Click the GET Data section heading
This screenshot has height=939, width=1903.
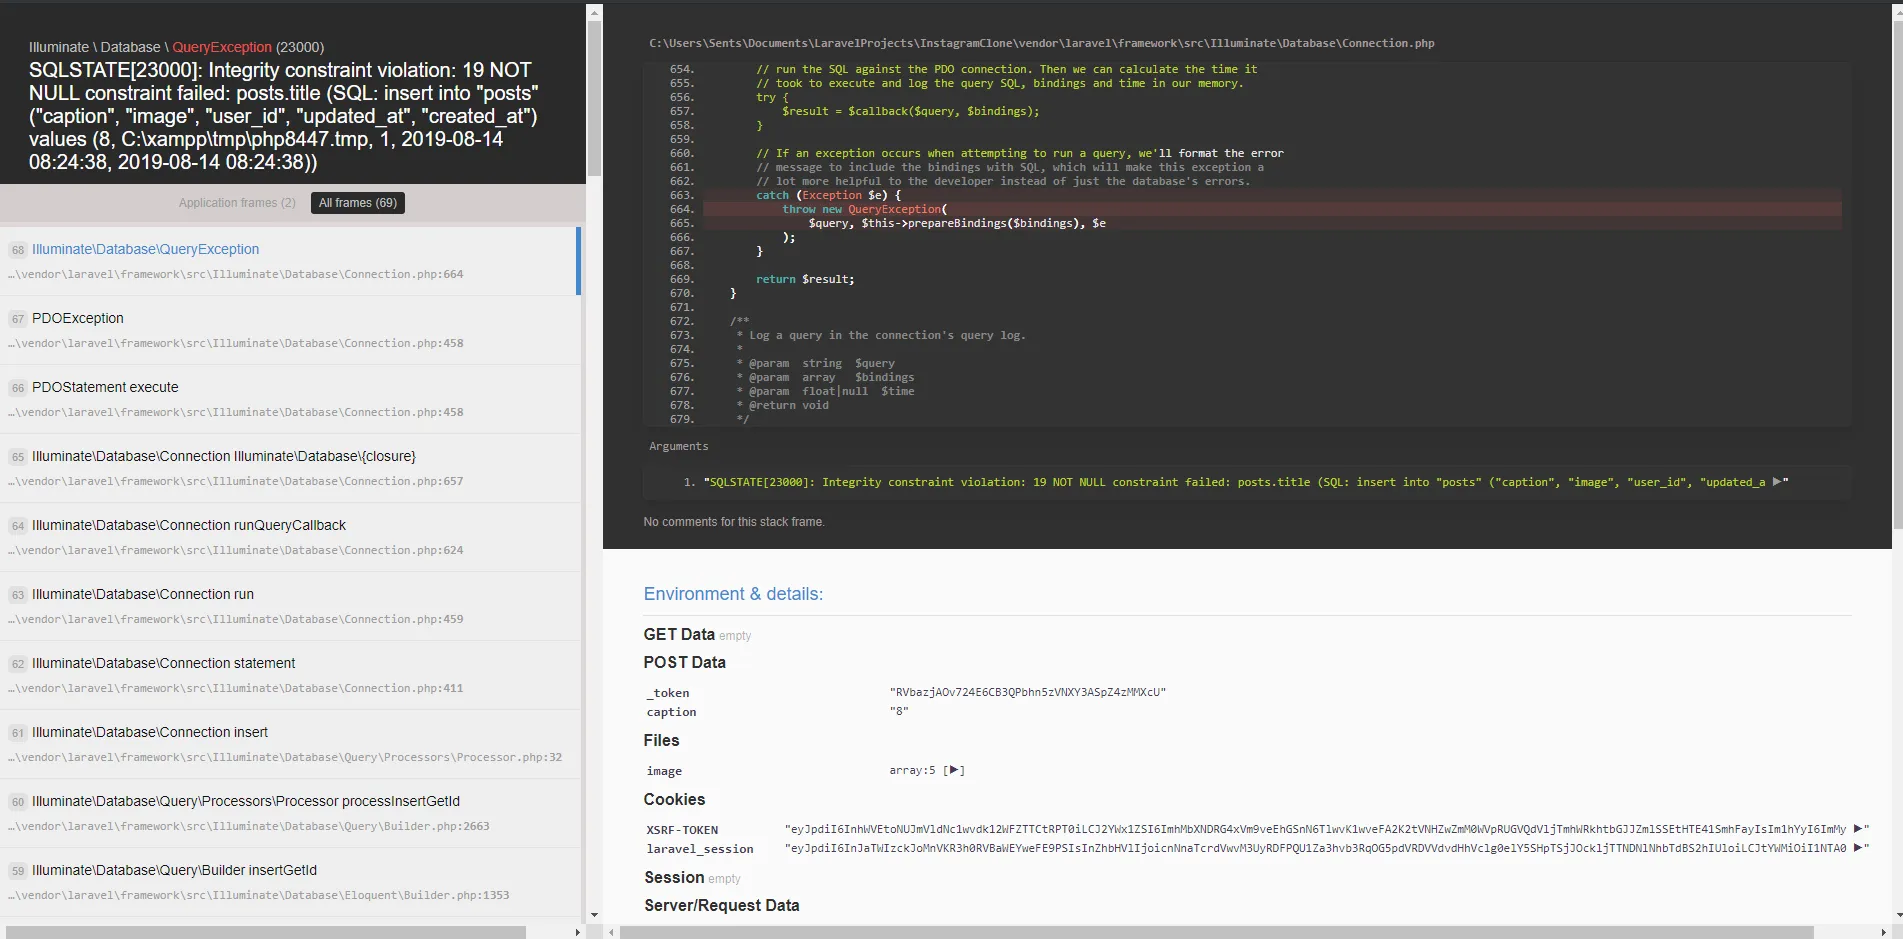coord(679,634)
